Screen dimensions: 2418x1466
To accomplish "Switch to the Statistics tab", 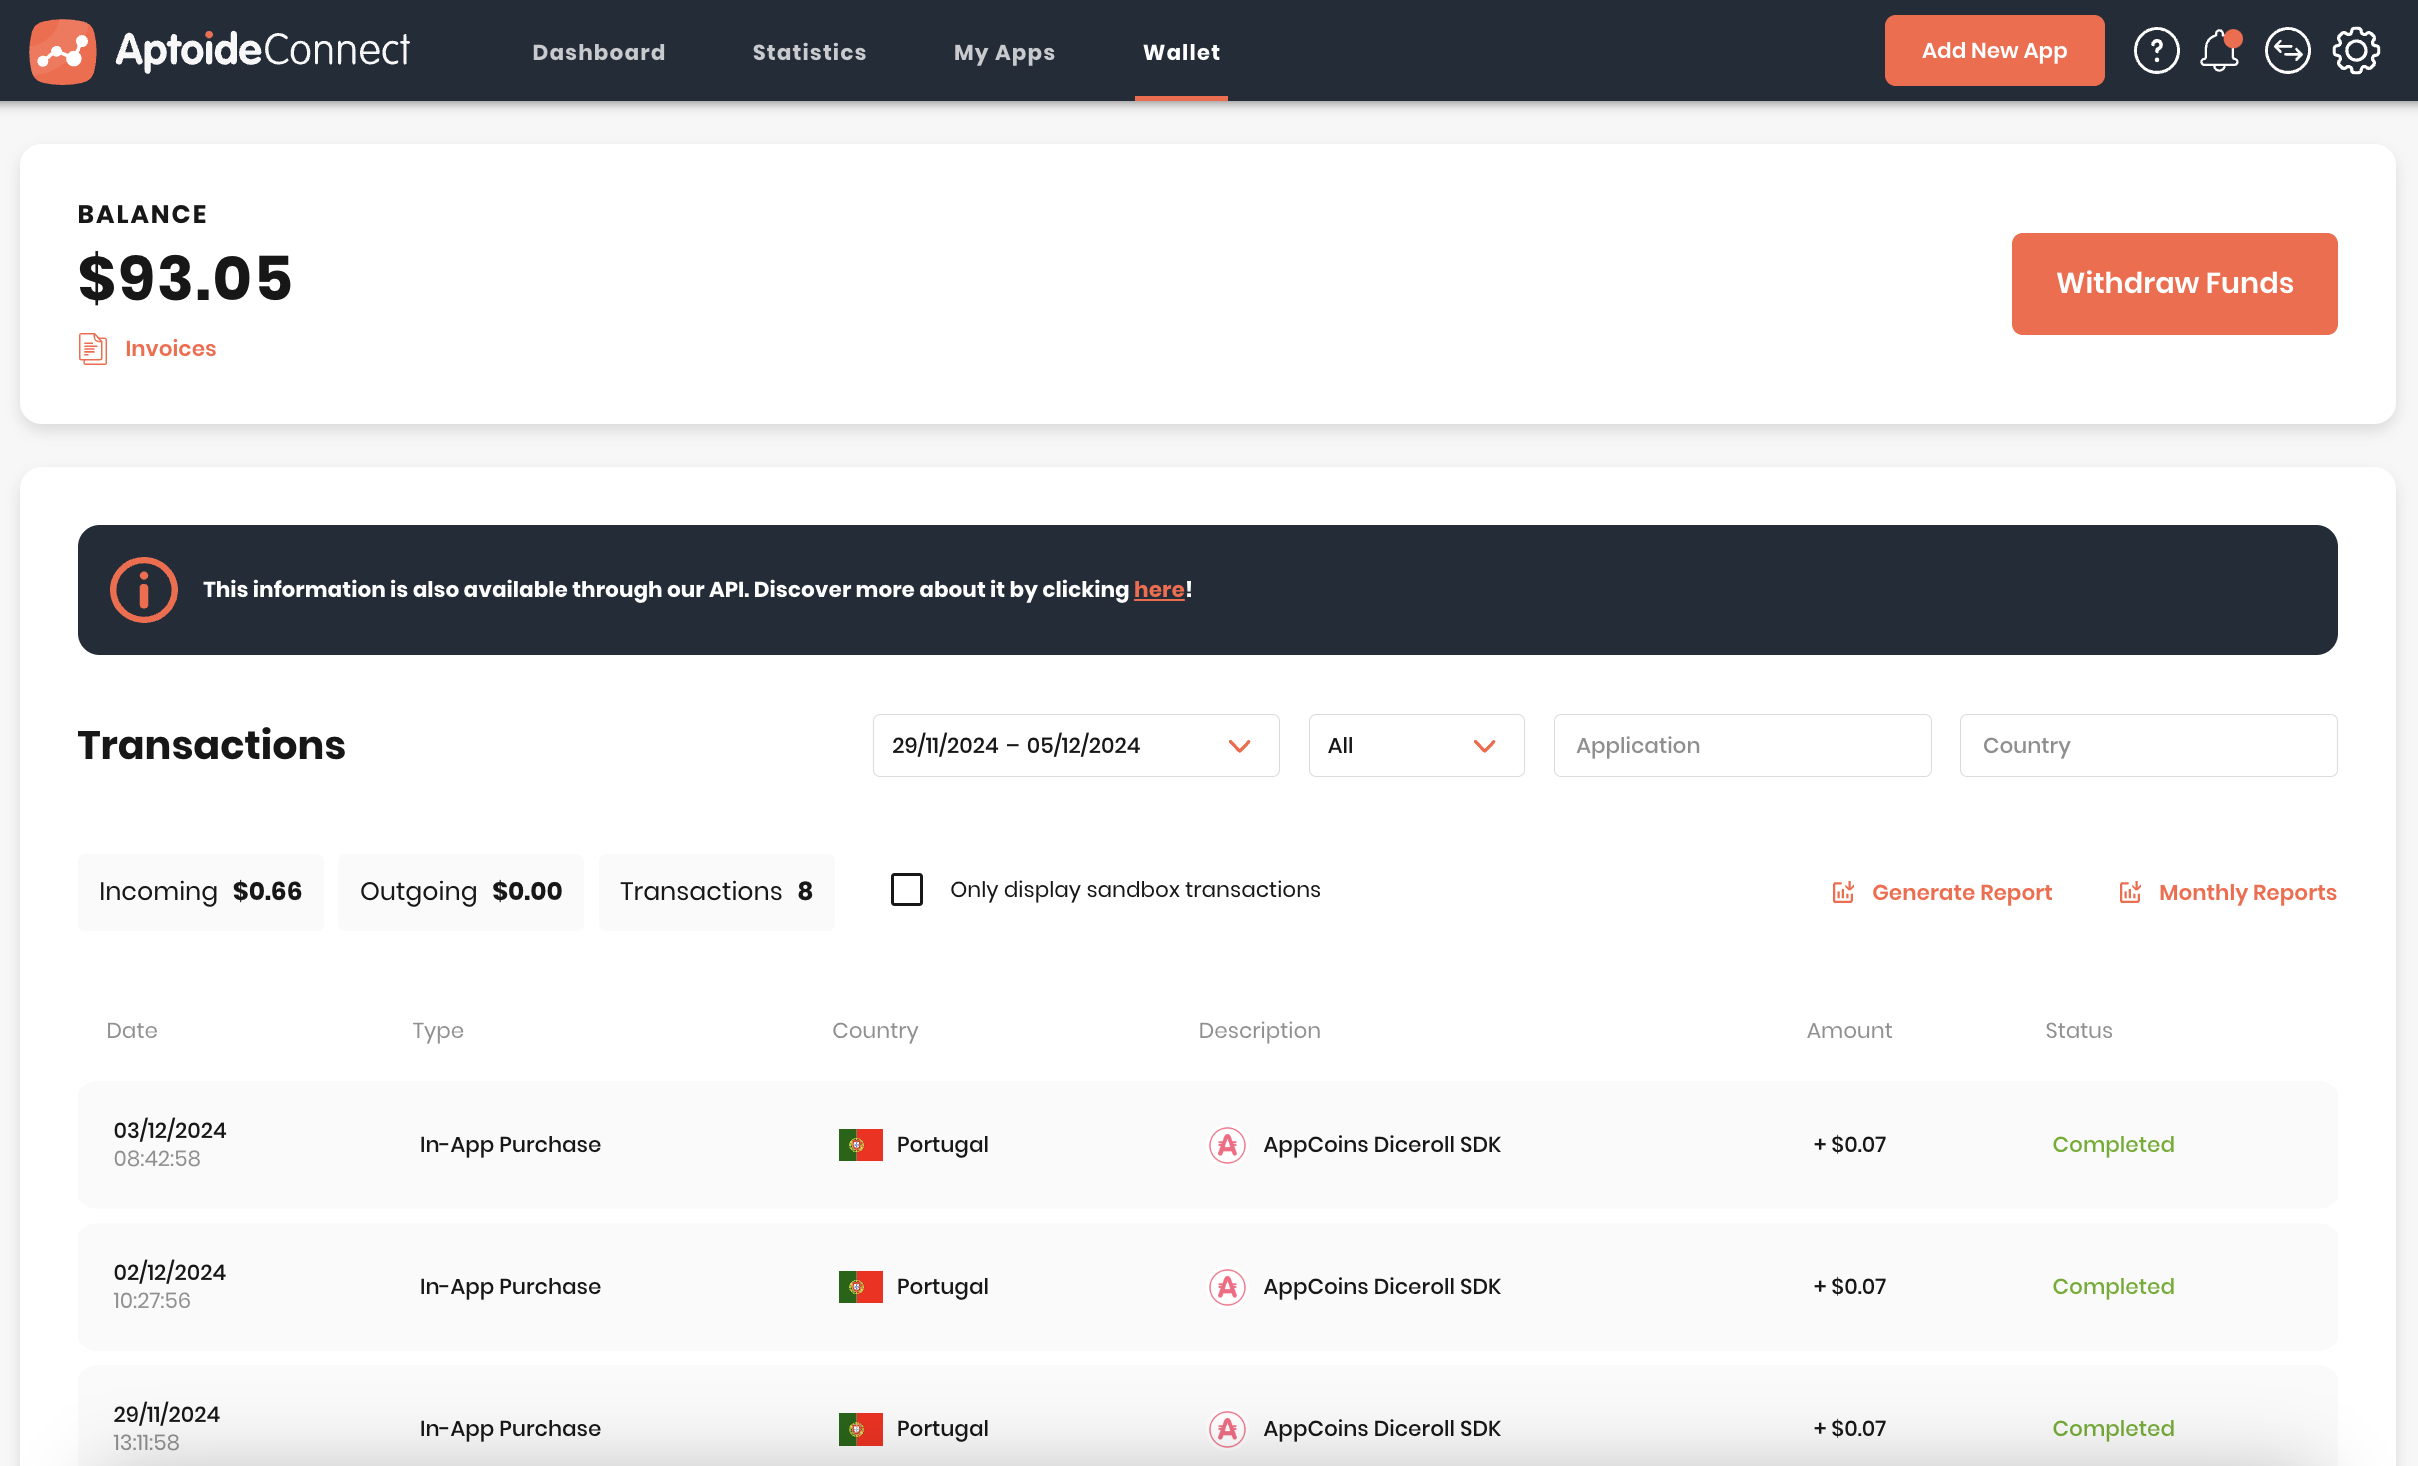I will [x=809, y=52].
